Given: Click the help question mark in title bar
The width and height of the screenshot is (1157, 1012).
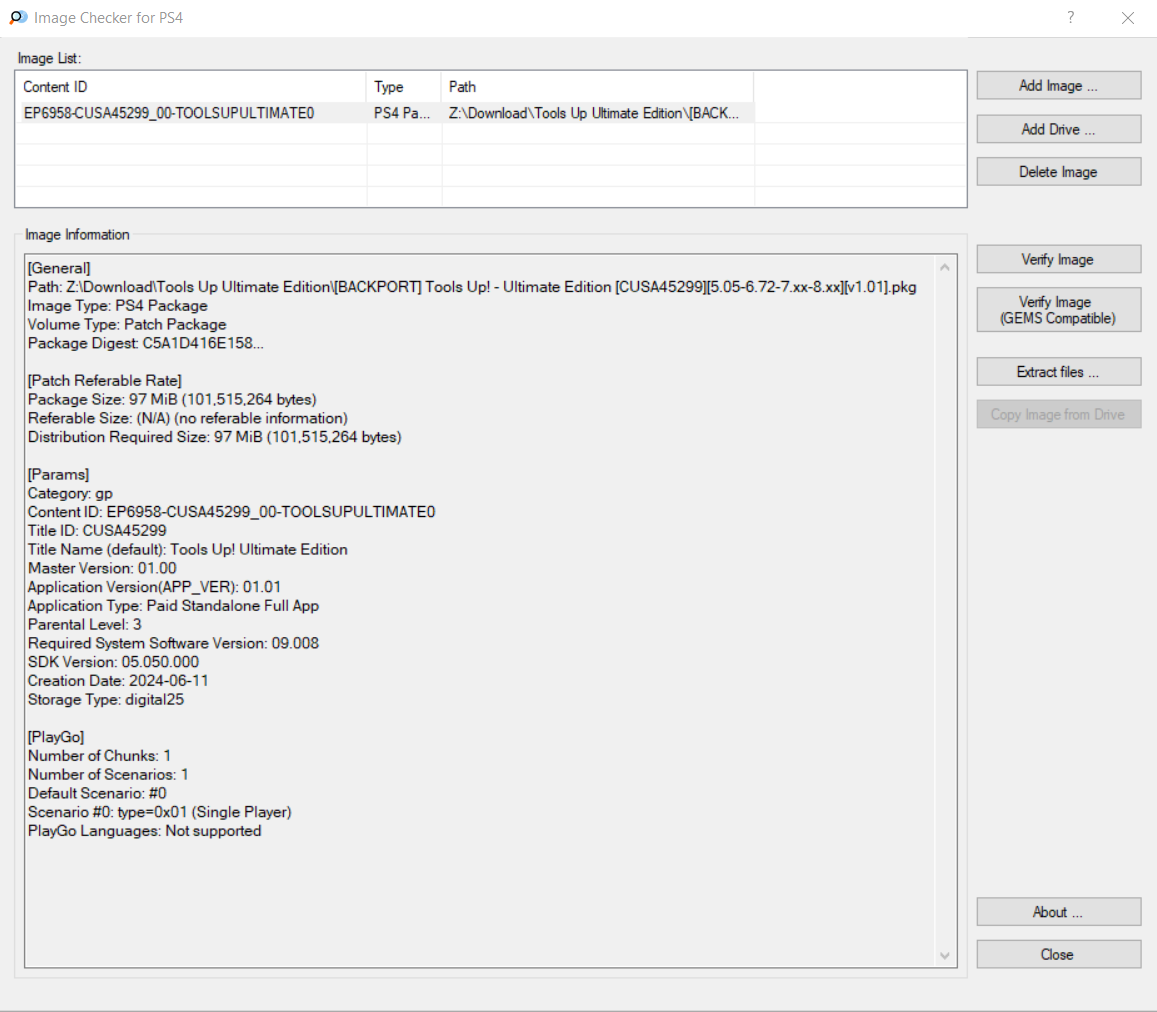Looking at the screenshot, I should pyautogui.click(x=1071, y=18).
